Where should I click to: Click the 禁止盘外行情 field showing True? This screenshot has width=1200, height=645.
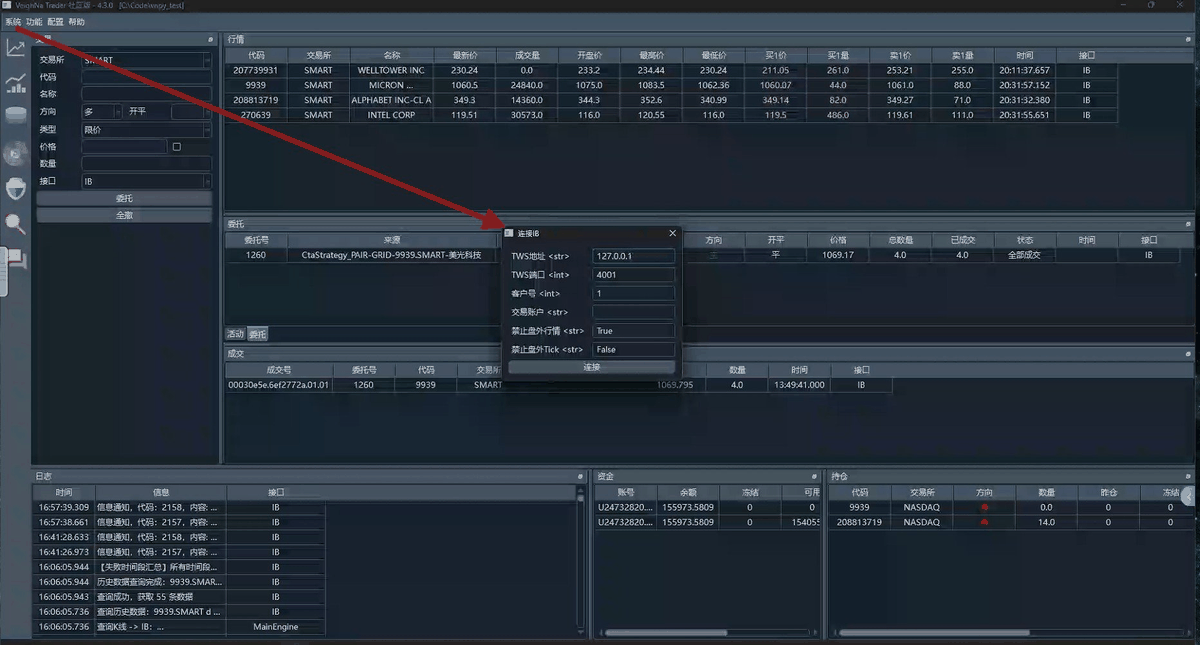click(634, 330)
